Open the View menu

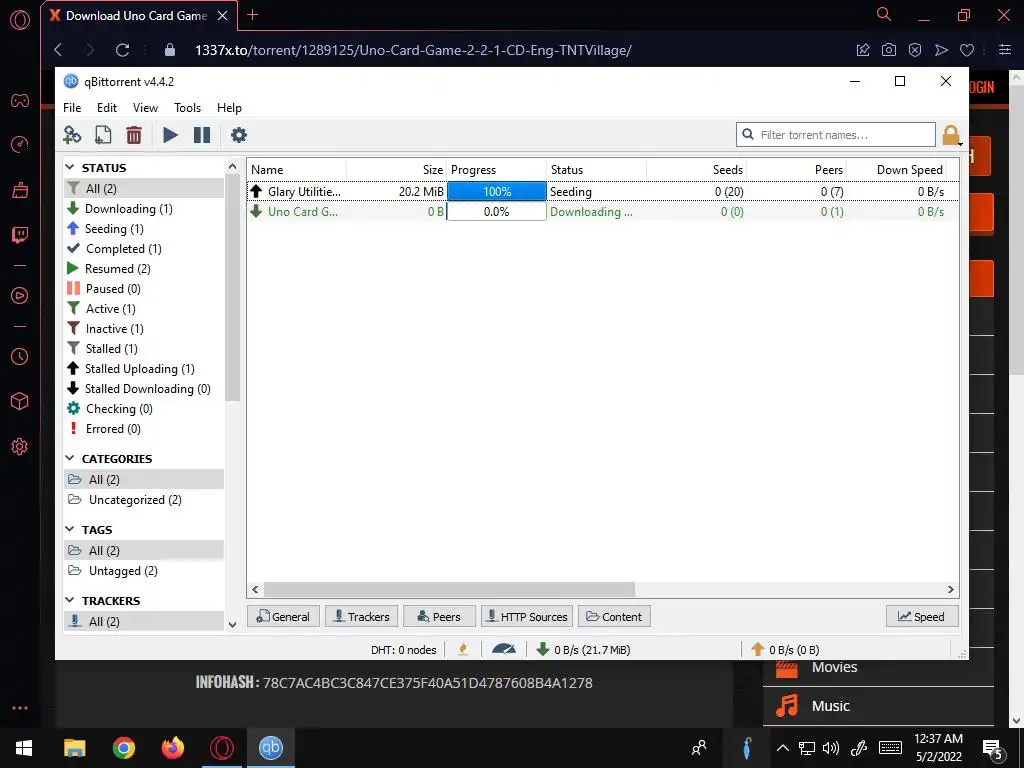(x=145, y=108)
